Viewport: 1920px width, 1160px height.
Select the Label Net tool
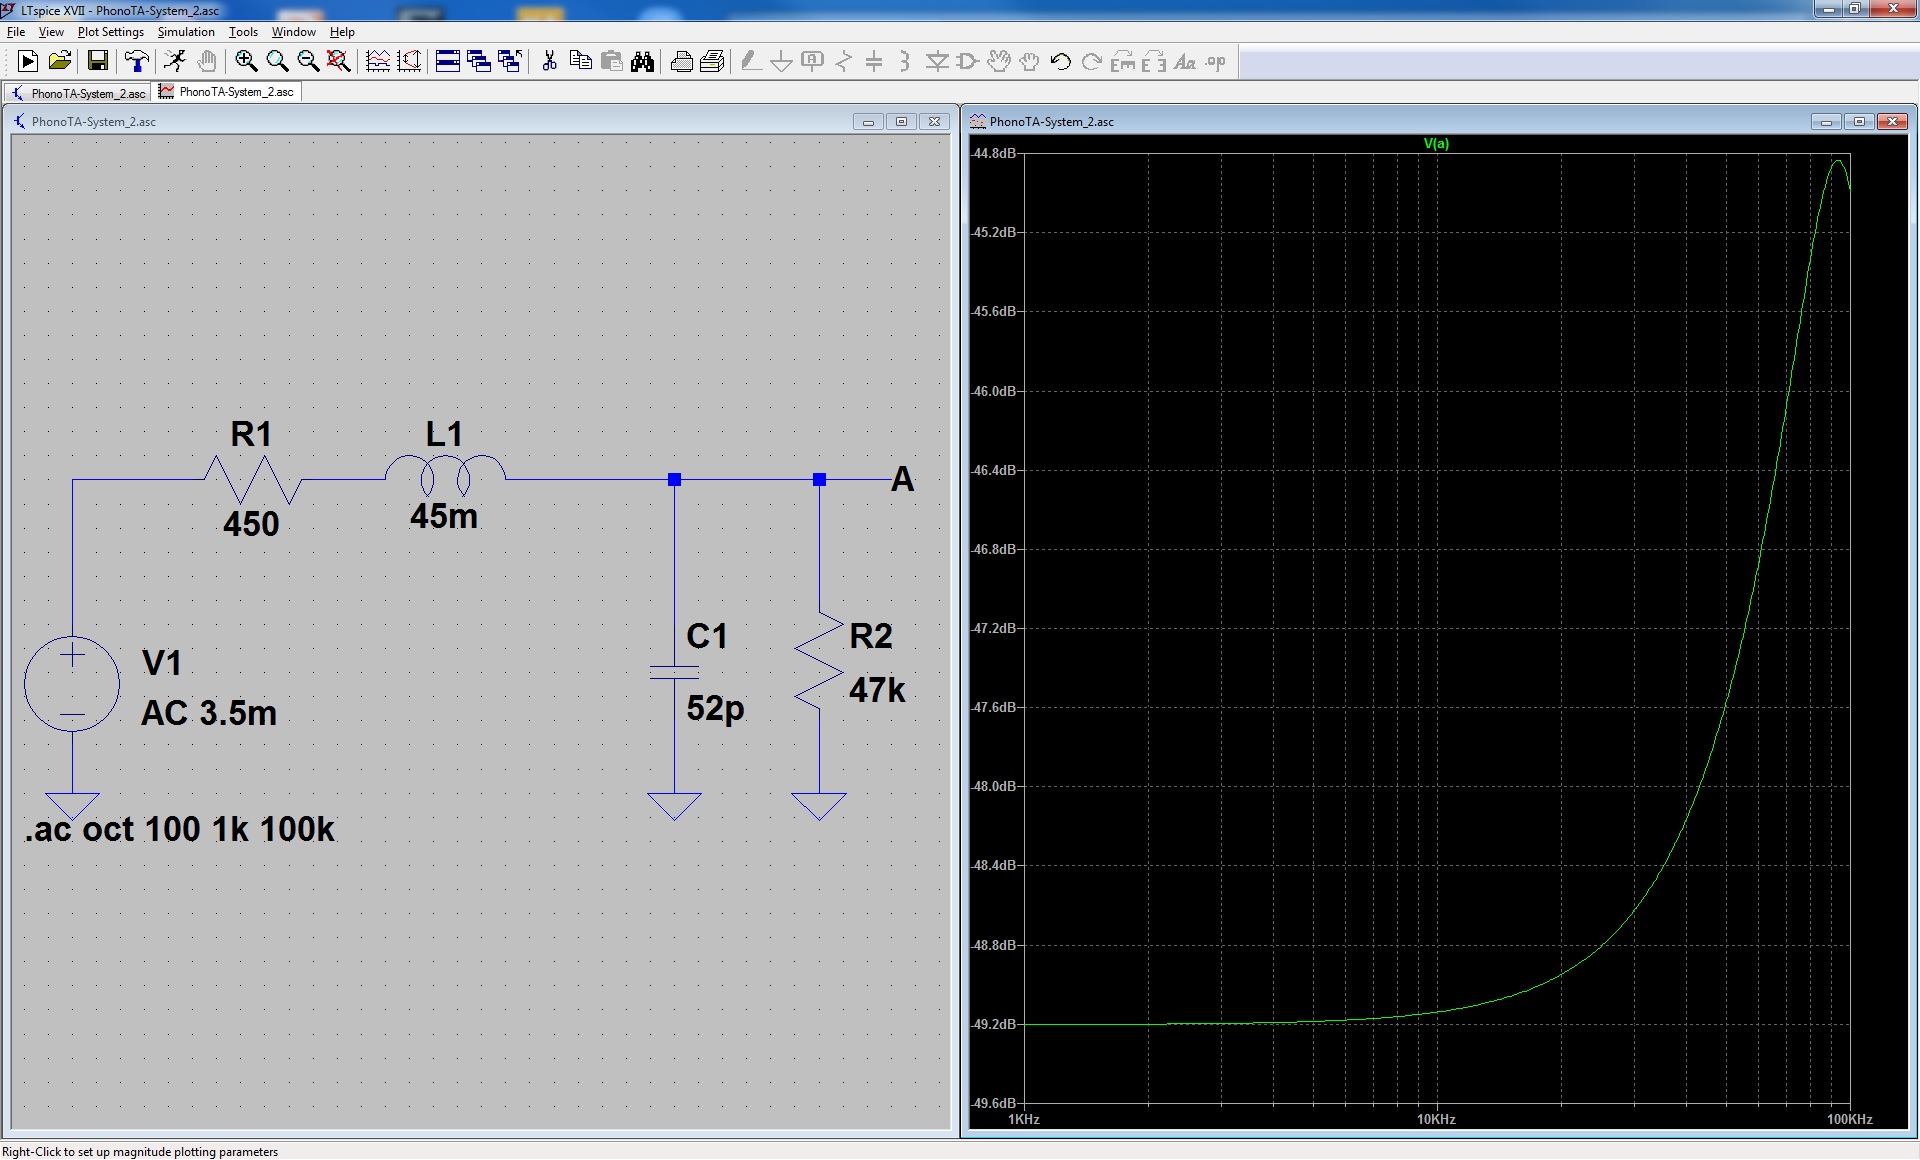(x=812, y=62)
